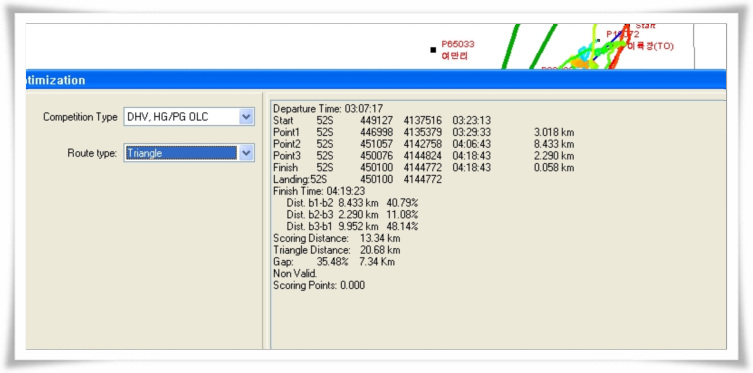
Task: Click the 여만리 waypoint name on map
Action: (x=454, y=56)
